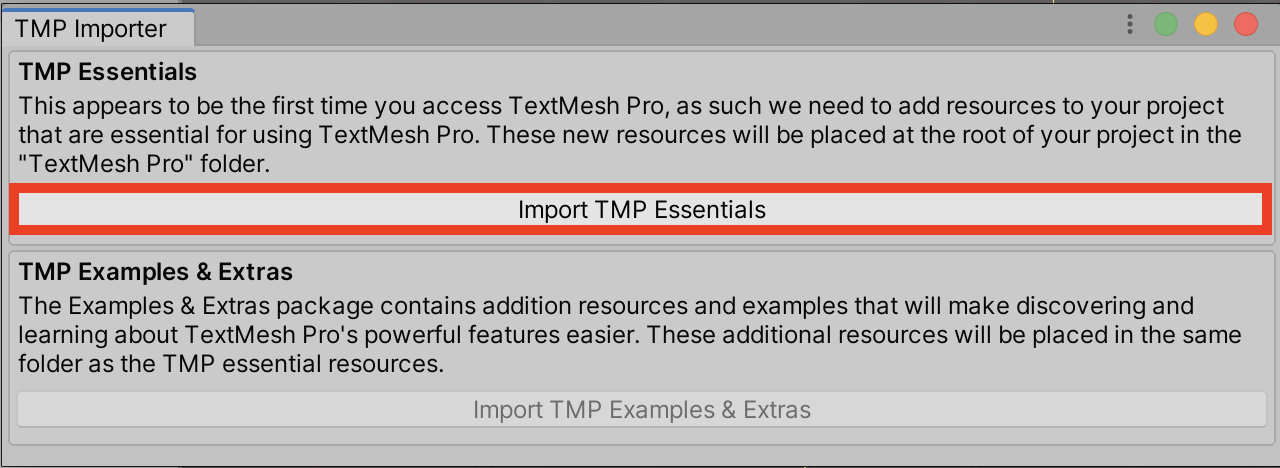This screenshot has height=468, width=1280.
Task: Click the TMP Examples & Extras heading
Action: click(155, 271)
